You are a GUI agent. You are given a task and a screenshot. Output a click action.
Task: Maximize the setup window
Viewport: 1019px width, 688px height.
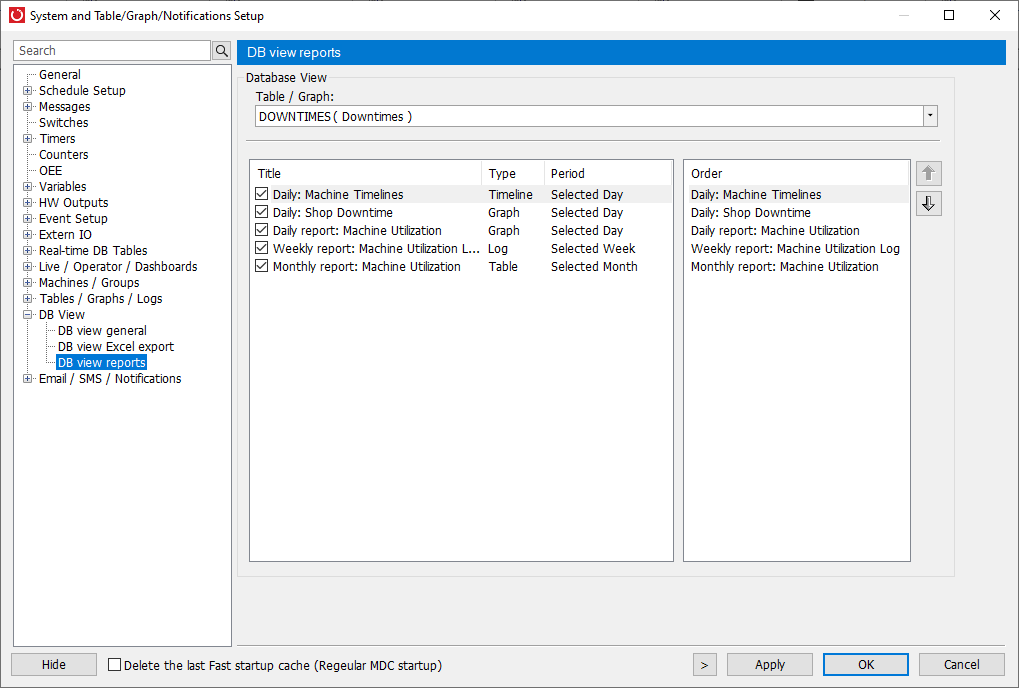pyautogui.click(x=949, y=15)
